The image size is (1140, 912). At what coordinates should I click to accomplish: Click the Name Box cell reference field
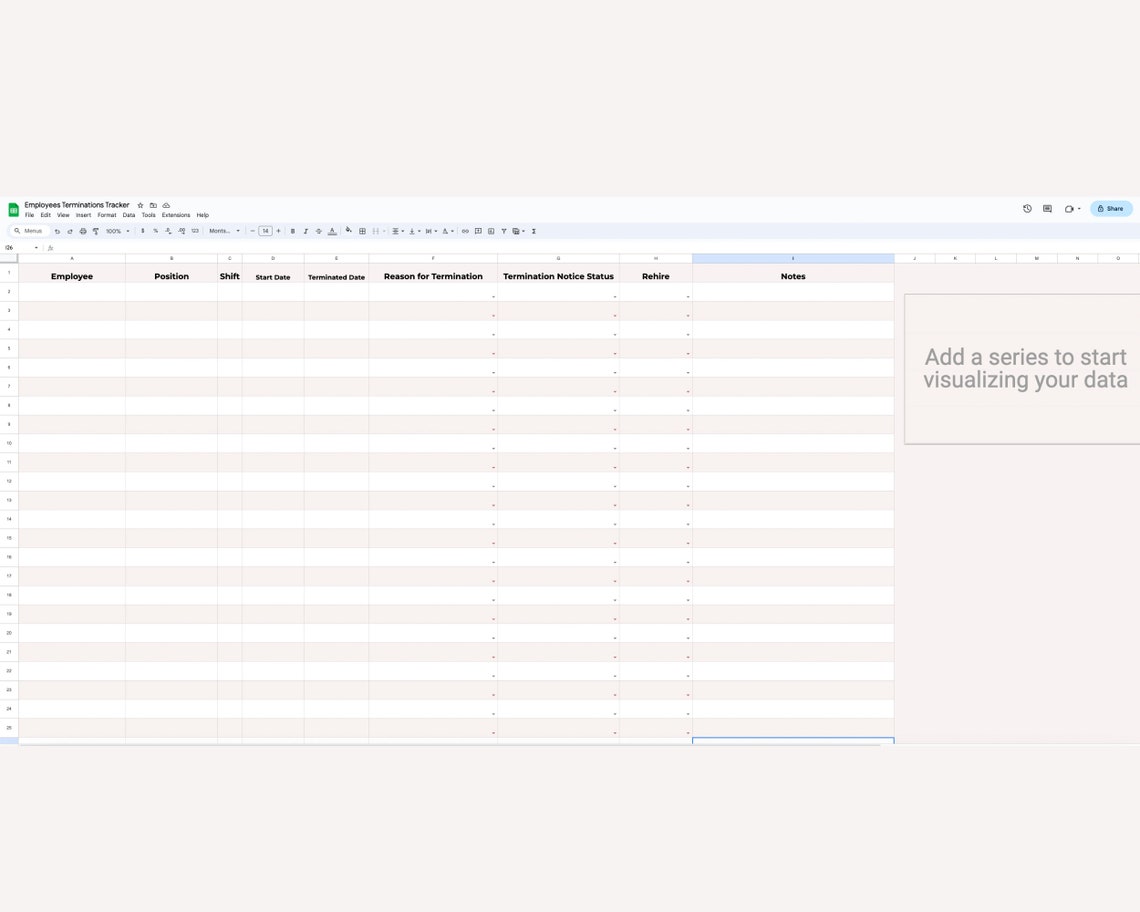[14, 247]
